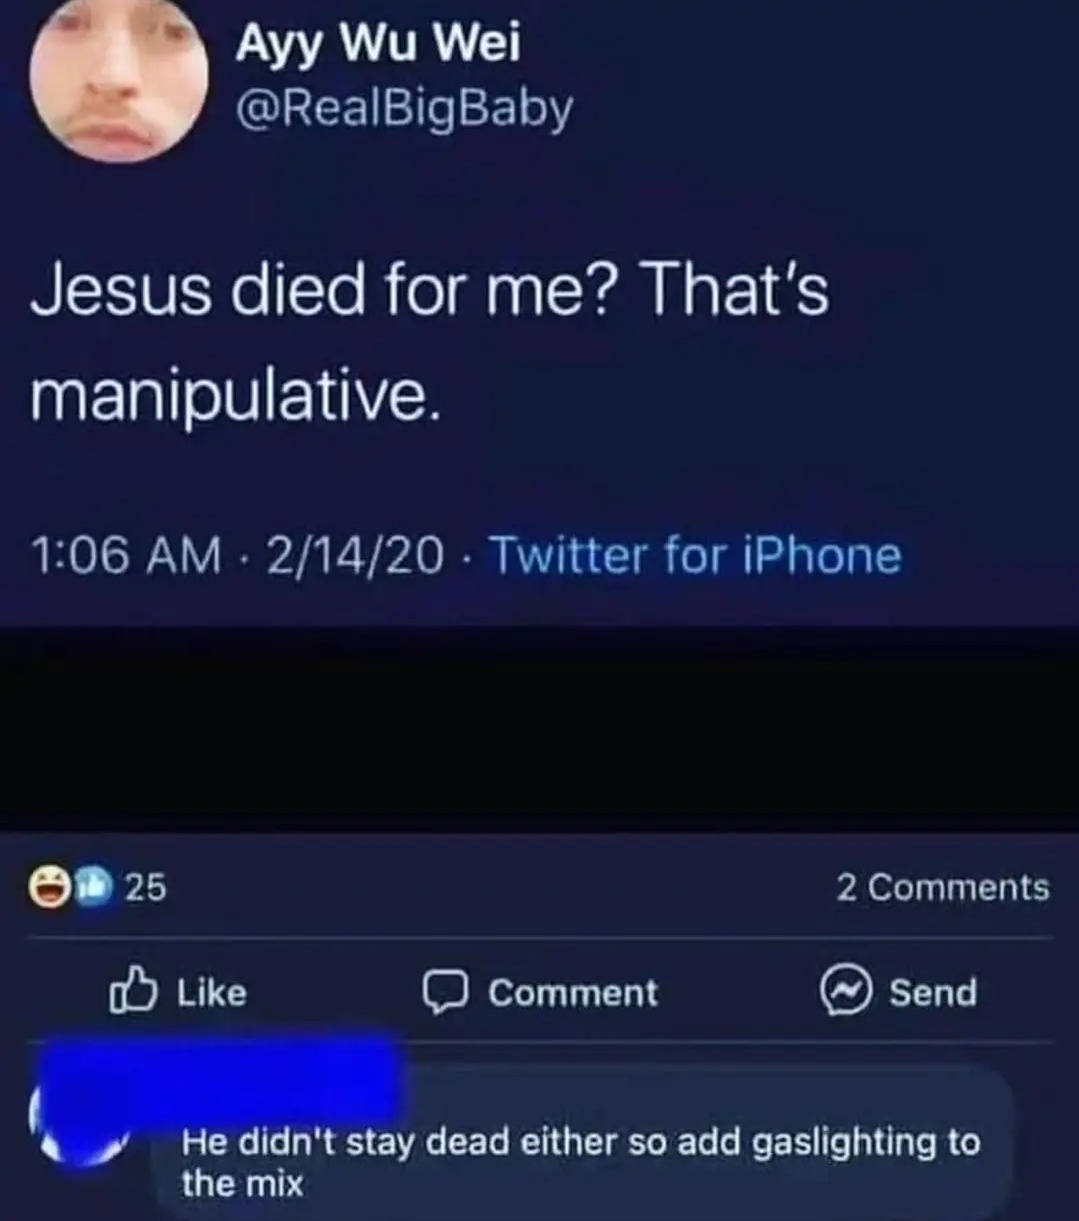This screenshot has height=1221, width=1079.
Task: Show who reacted via the 25 count
Action: coord(145,887)
